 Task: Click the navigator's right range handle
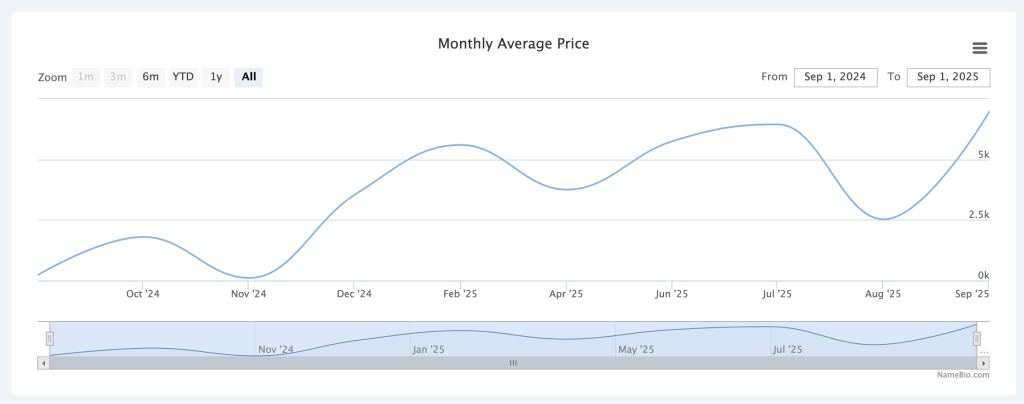pyautogui.click(x=977, y=338)
